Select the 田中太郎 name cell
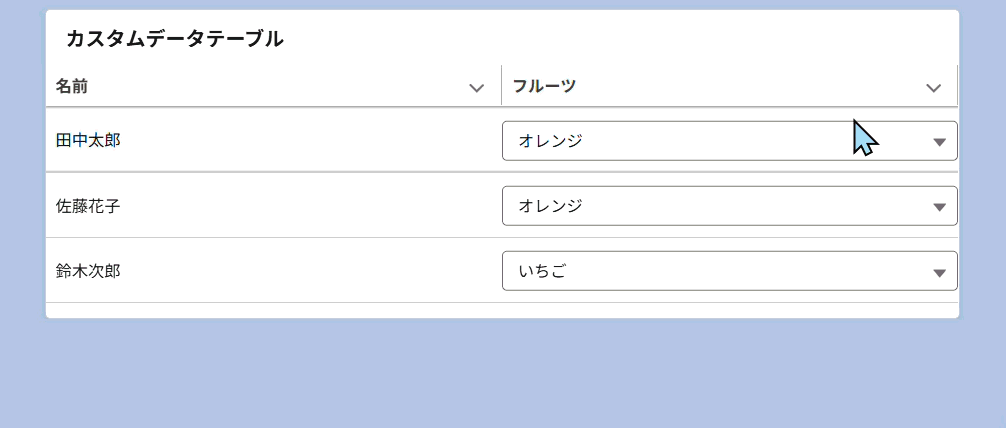Viewport: 1006px width, 428px height. pos(88,141)
